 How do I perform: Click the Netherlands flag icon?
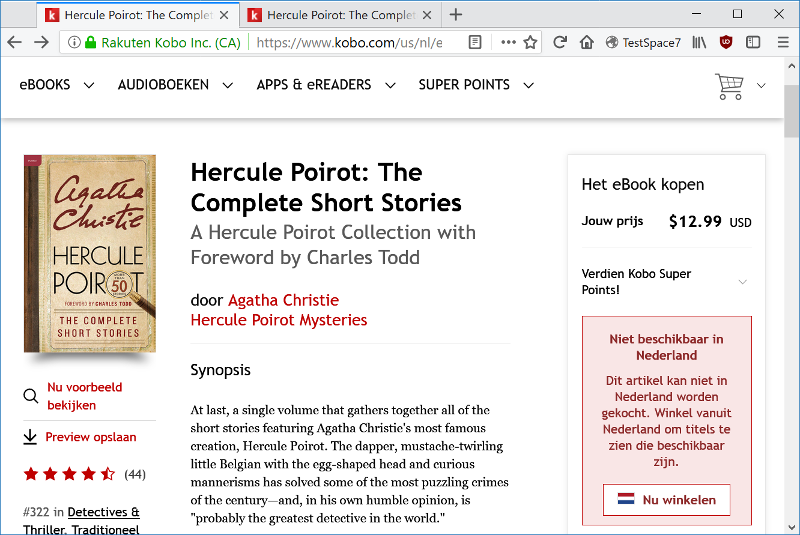pos(626,499)
